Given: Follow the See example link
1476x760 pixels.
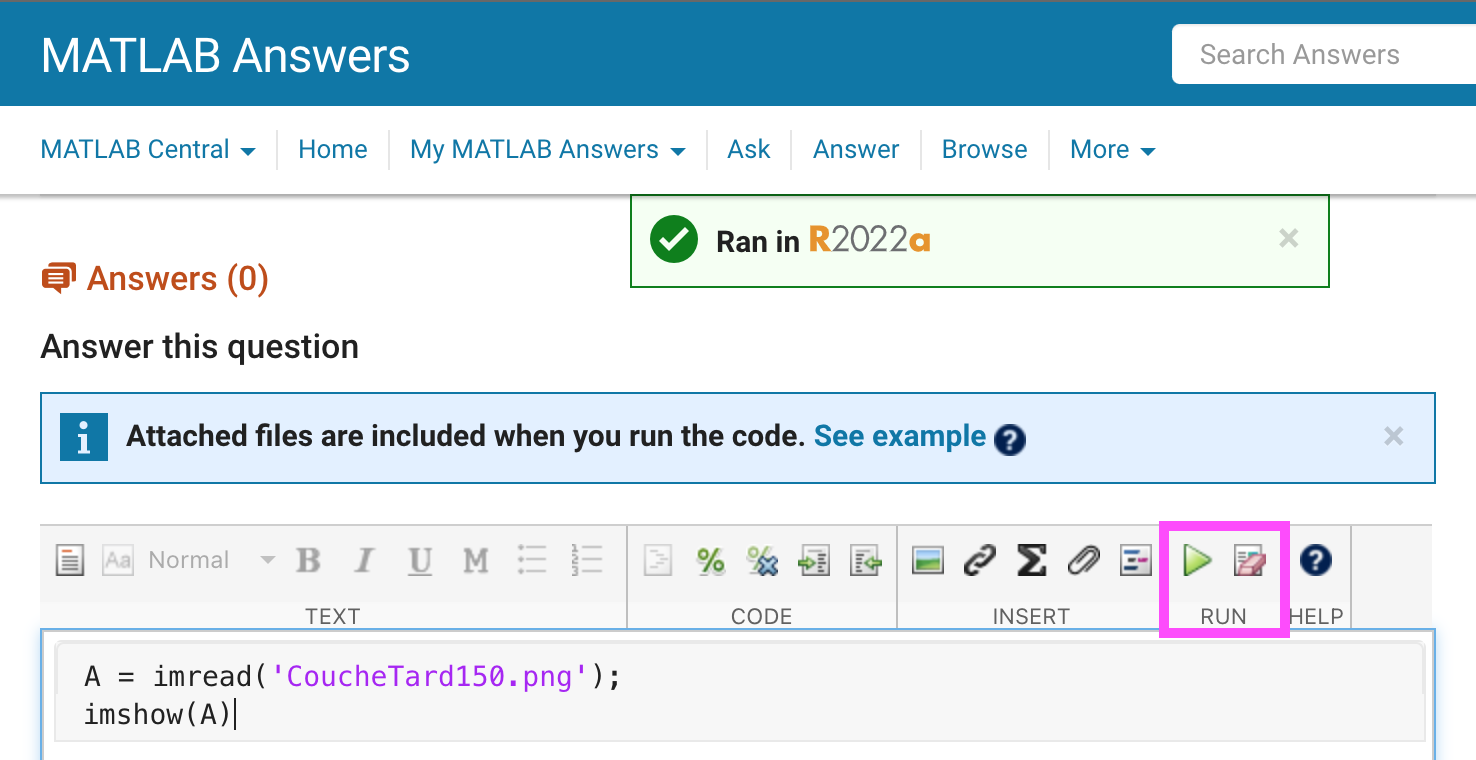Looking at the screenshot, I should tap(899, 437).
